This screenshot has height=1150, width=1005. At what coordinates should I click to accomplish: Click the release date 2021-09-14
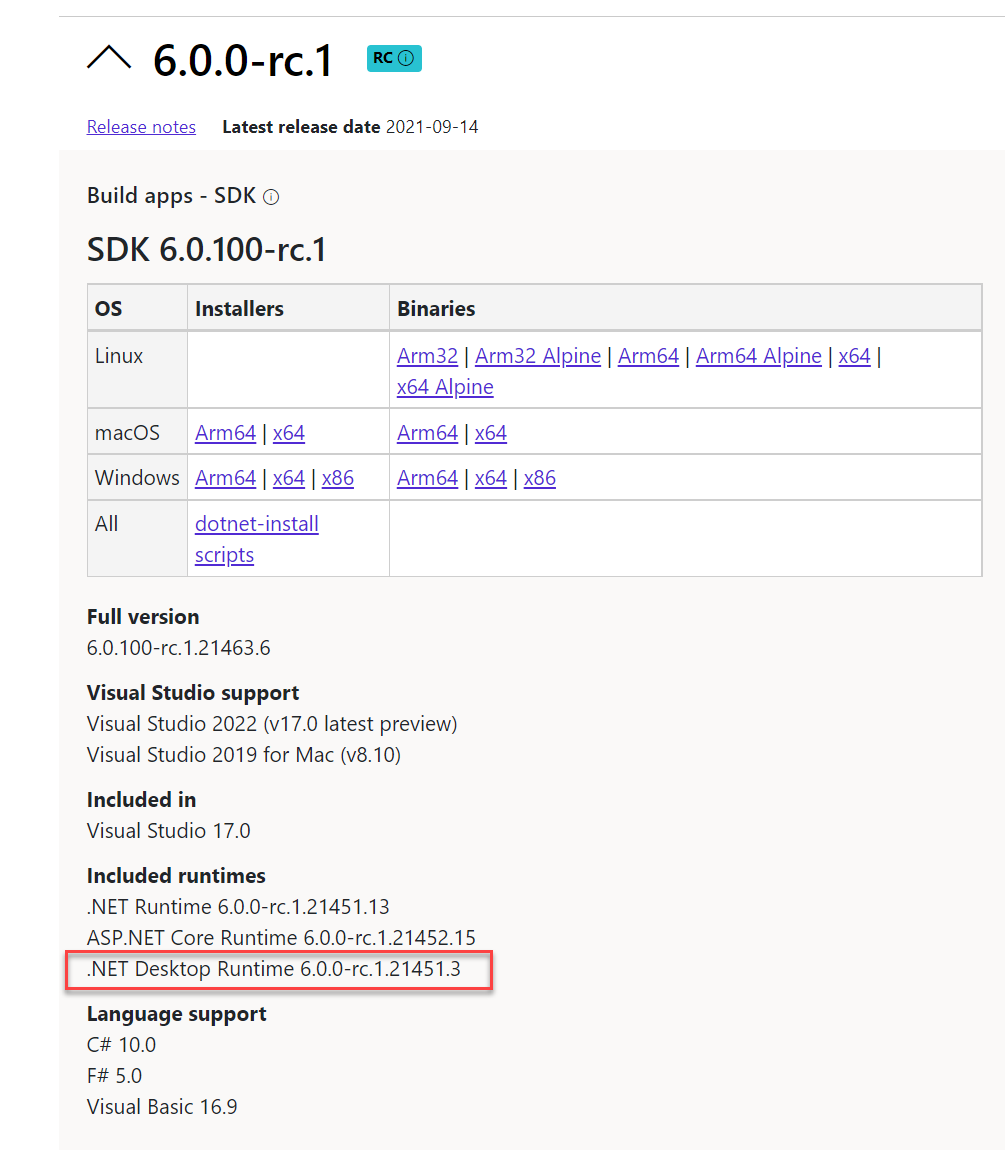pyautogui.click(x=432, y=127)
